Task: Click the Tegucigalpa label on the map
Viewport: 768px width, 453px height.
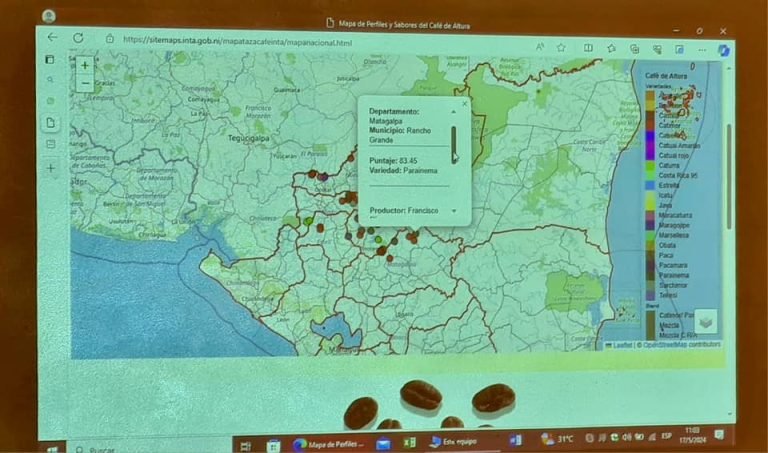Action: (248, 139)
